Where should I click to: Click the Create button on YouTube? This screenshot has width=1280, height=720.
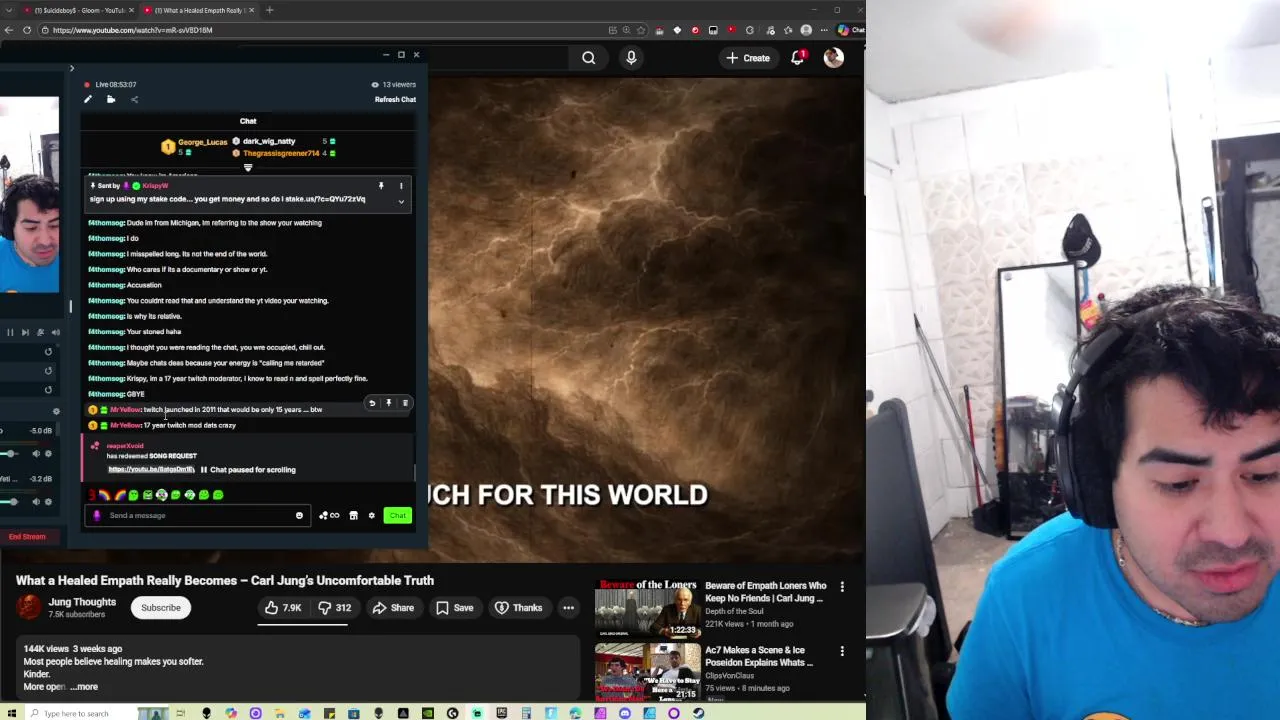pos(748,58)
